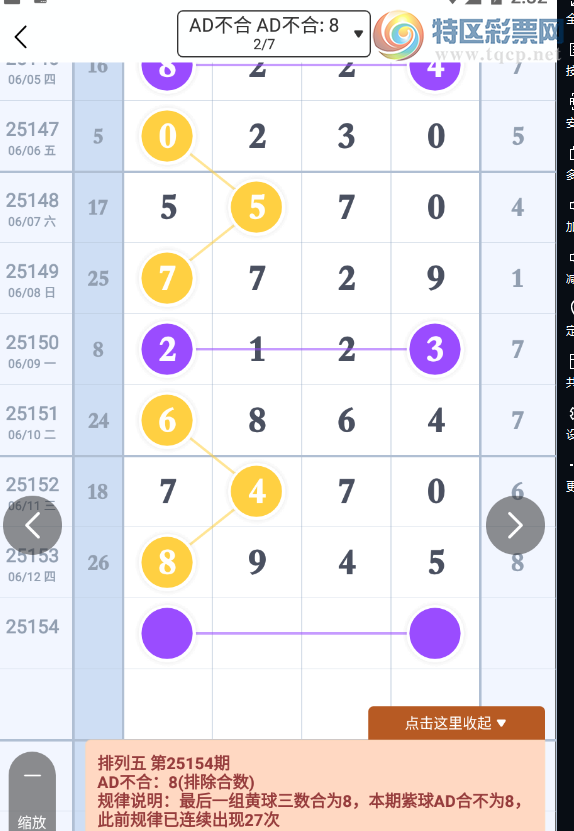Click period 25148 row label
This screenshot has width=574, height=831.
32,208
